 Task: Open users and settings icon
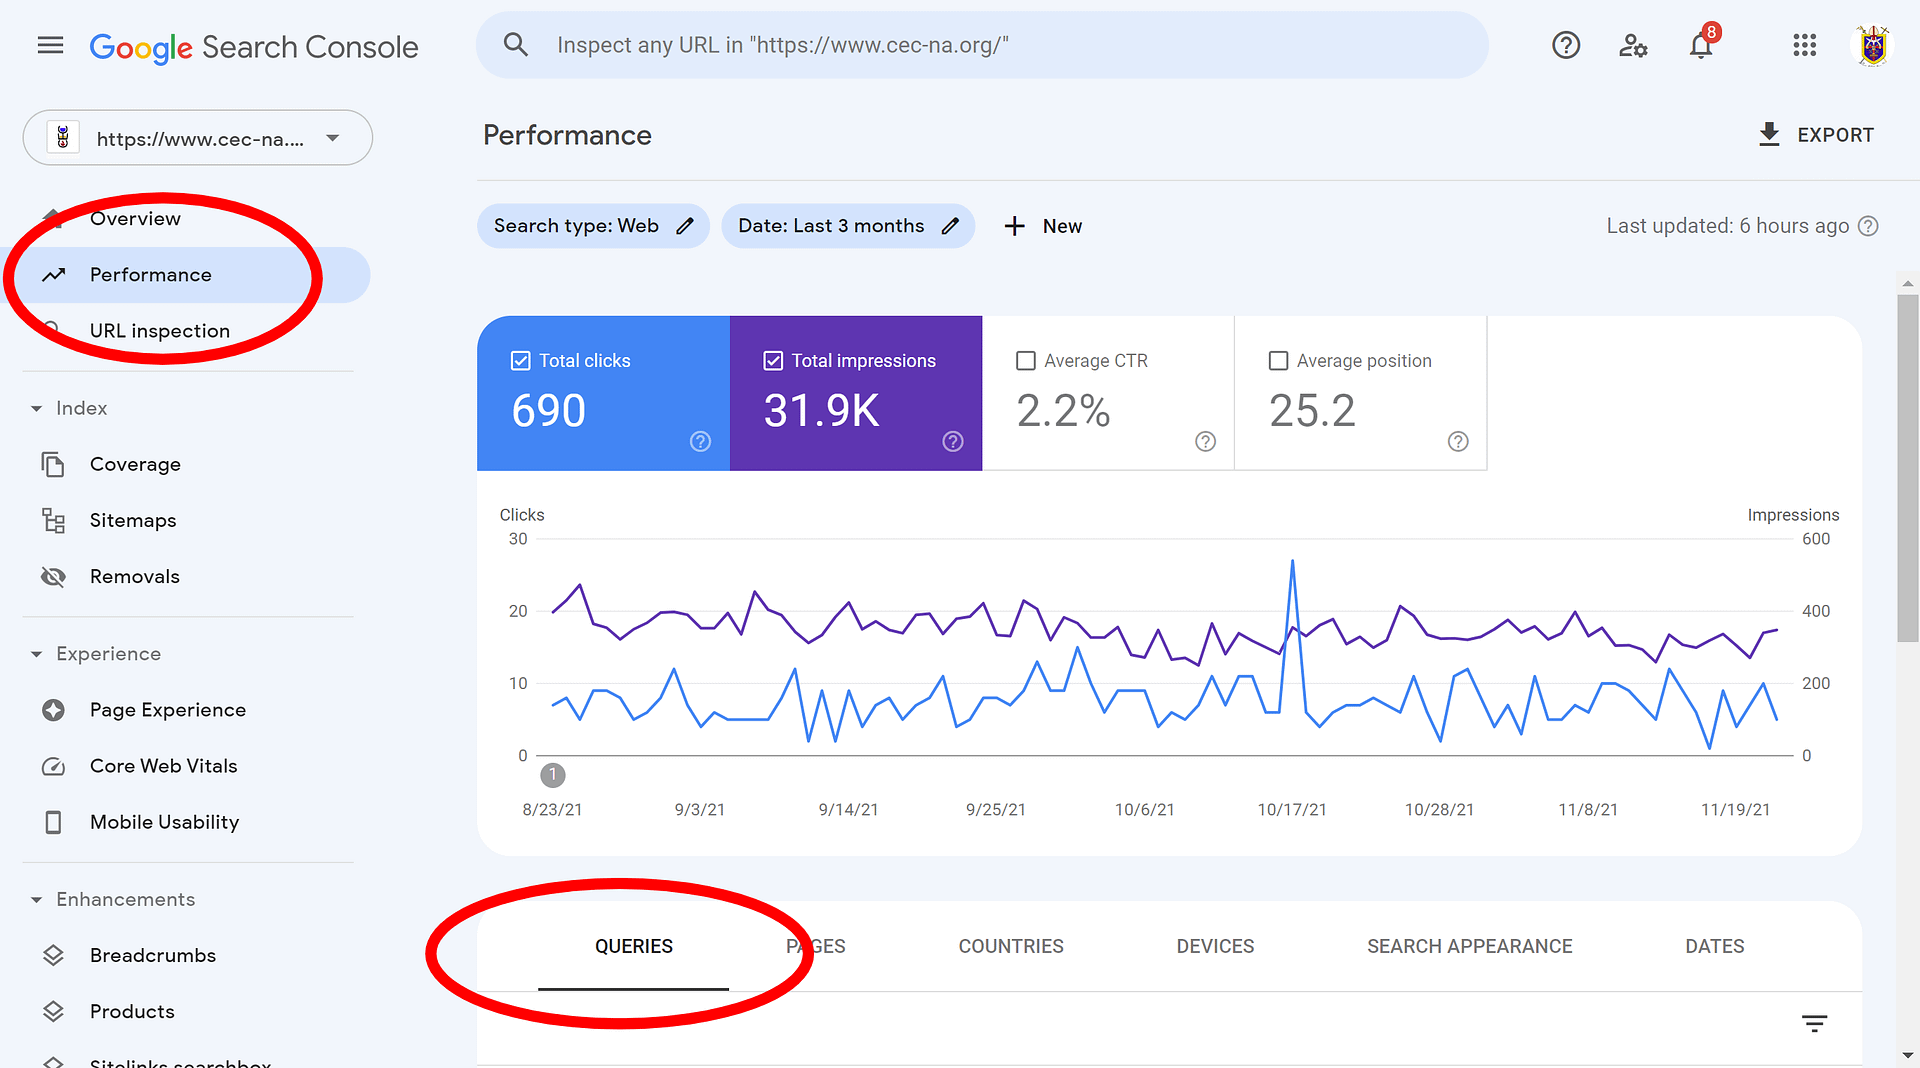(x=1633, y=45)
